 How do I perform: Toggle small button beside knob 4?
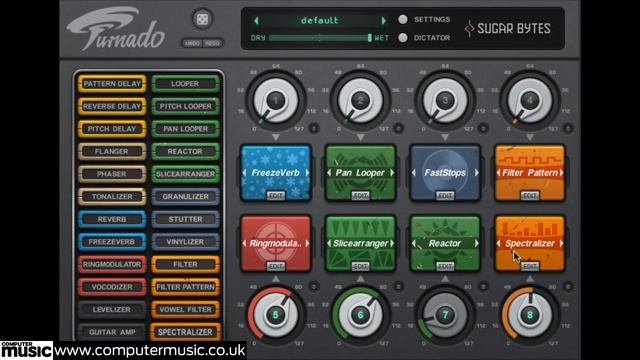(568, 128)
